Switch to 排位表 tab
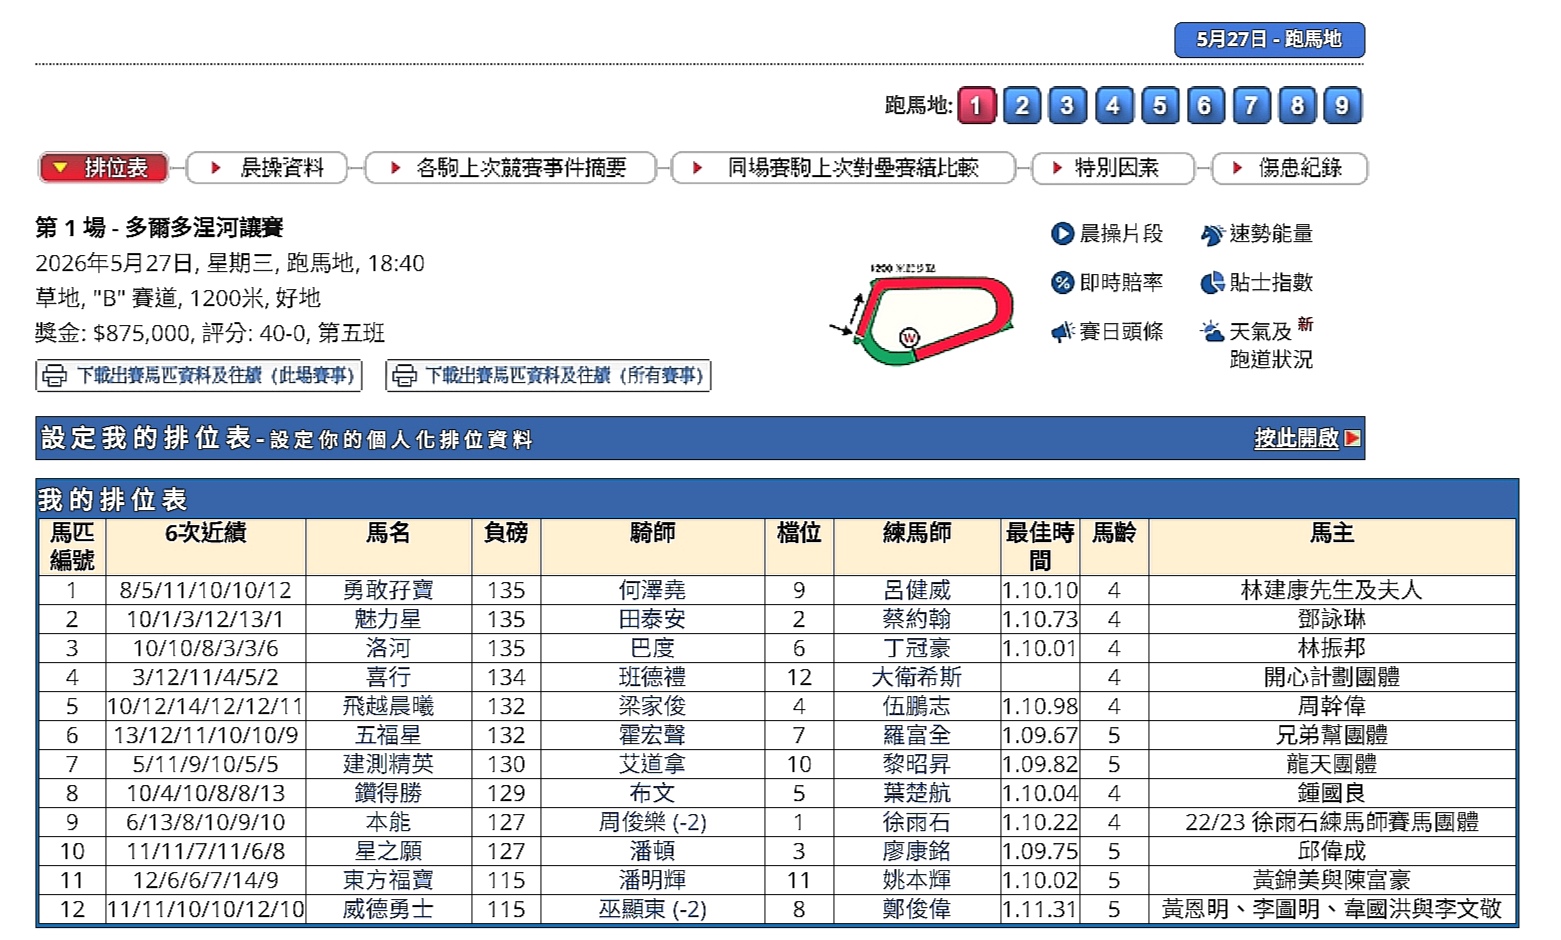Image resolution: width=1561 pixels, height=940 pixels. point(103,168)
